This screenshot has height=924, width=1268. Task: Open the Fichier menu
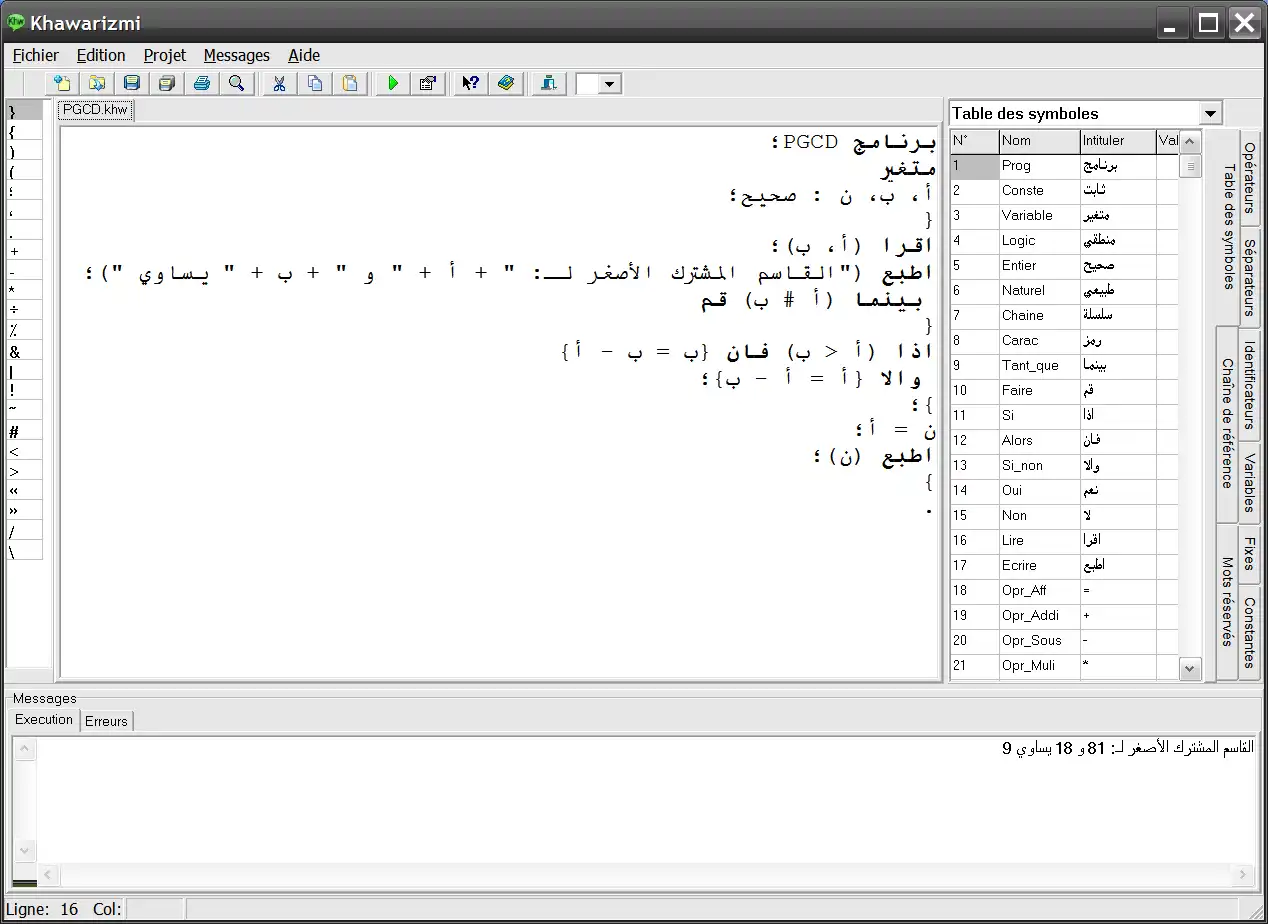(x=36, y=55)
